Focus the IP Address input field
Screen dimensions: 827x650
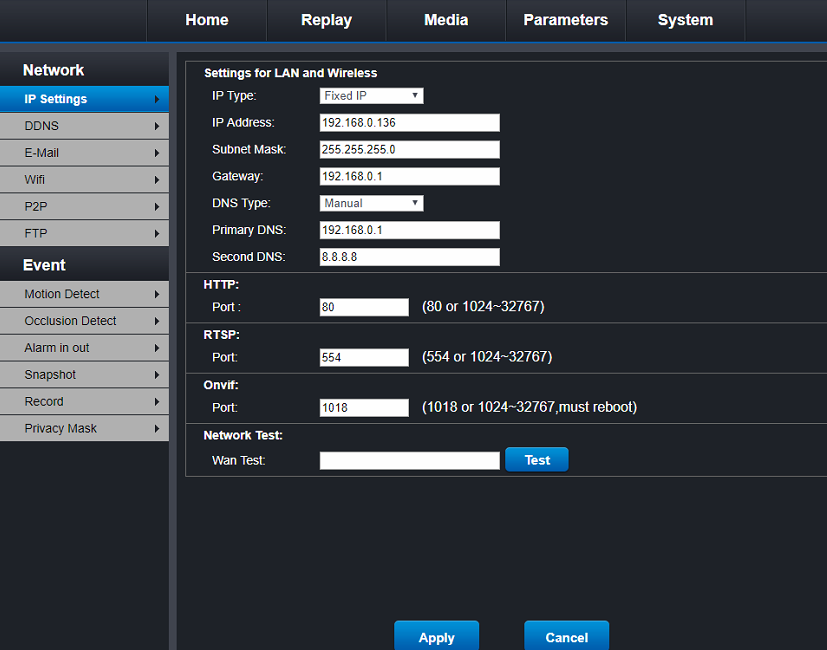[409, 123]
